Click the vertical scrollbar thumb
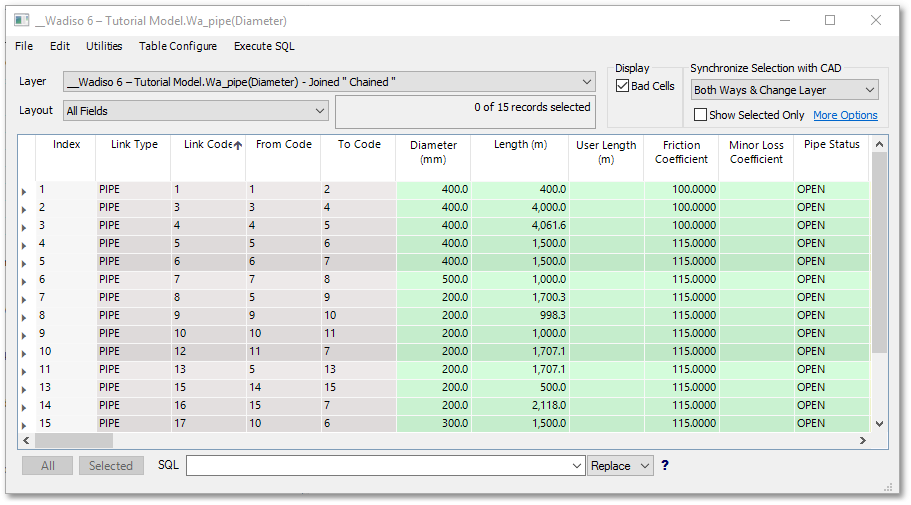911x505 pixels. (880, 252)
